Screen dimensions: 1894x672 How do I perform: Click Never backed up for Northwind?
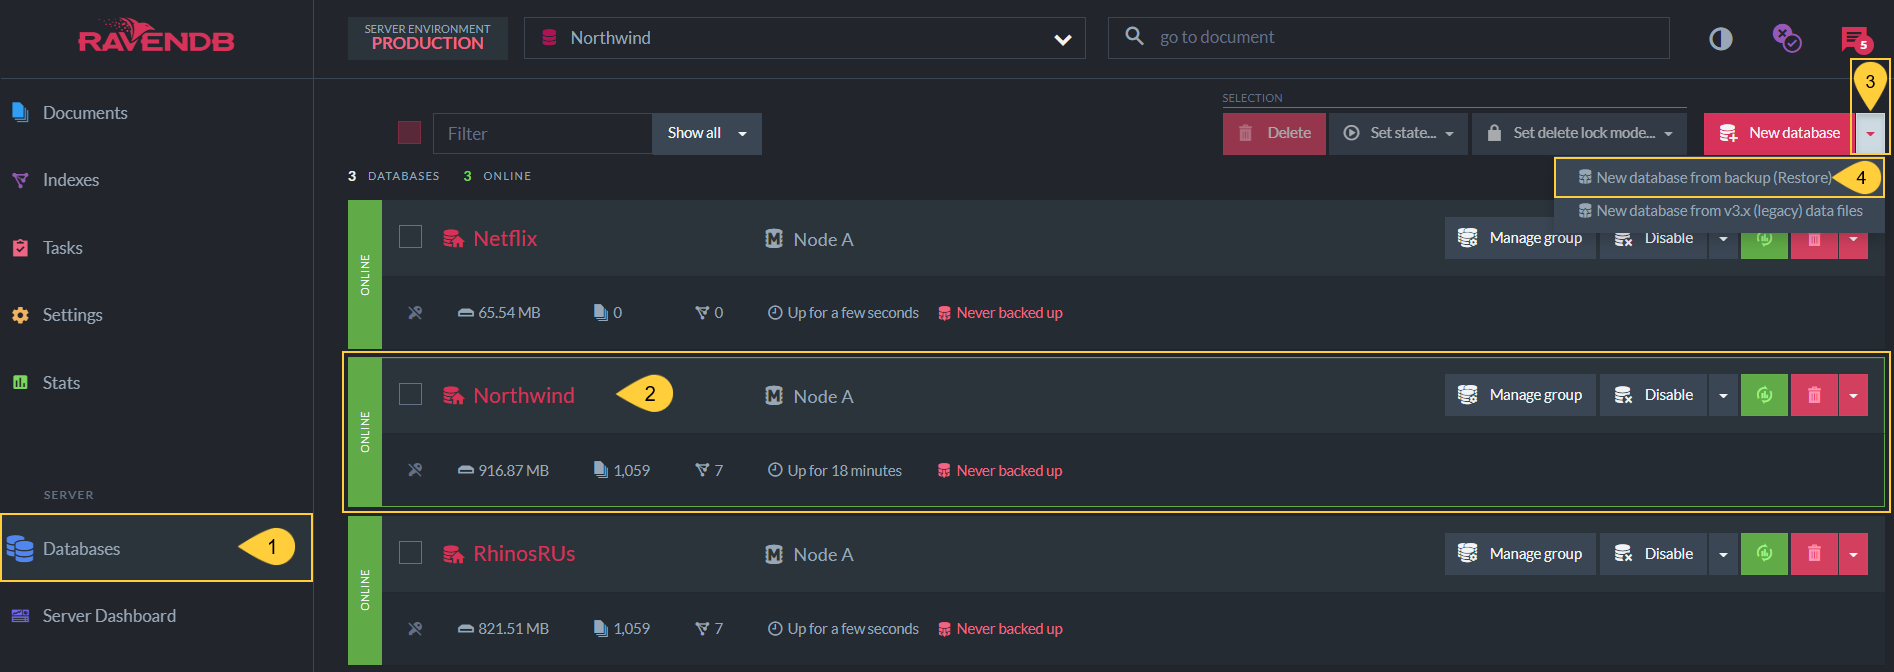click(1000, 470)
